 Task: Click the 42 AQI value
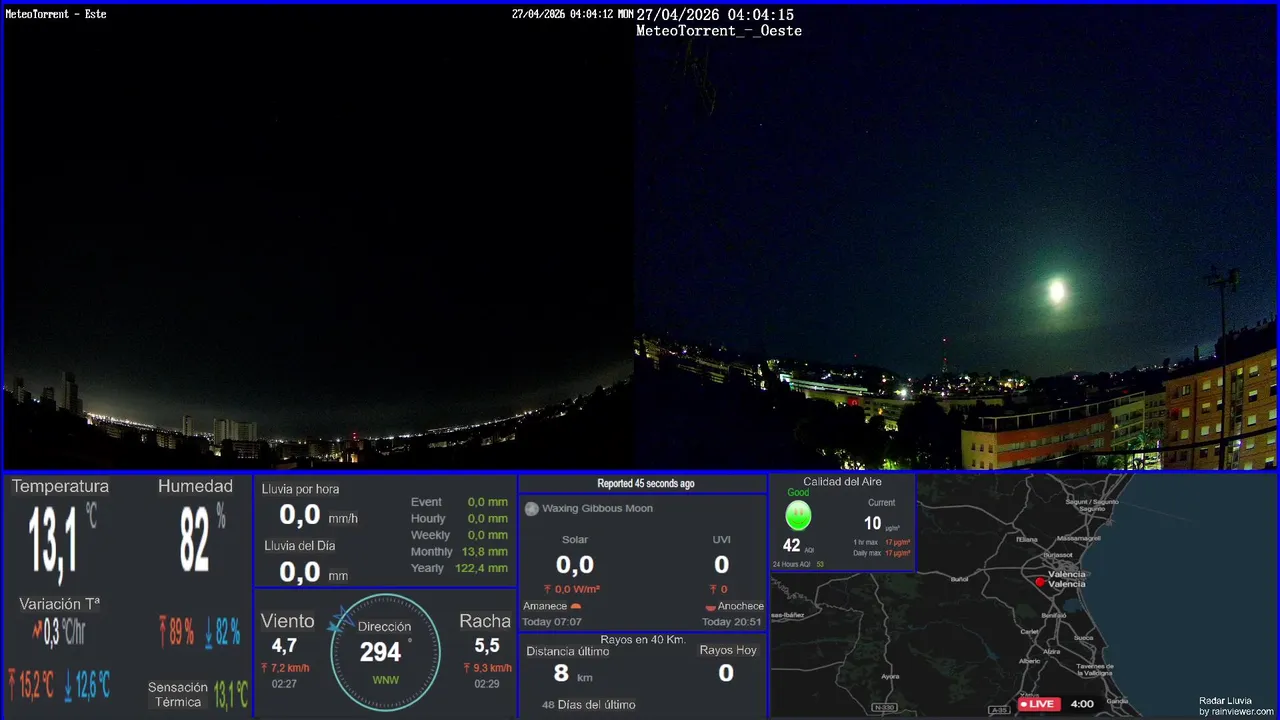click(x=792, y=545)
